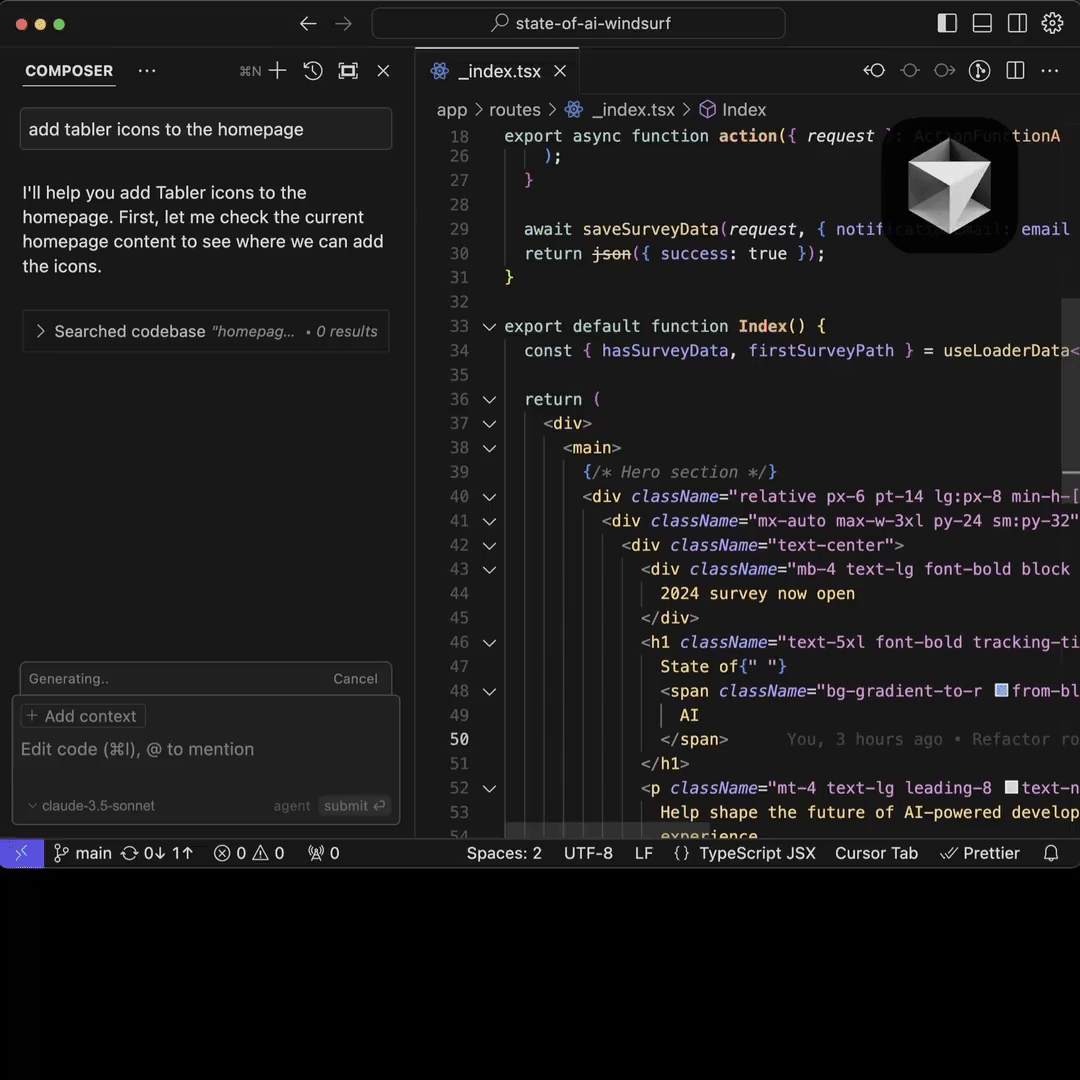The width and height of the screenshot is (1080, 1080).
Task: Navigate back with the left arrow
Action: [308, 24]
